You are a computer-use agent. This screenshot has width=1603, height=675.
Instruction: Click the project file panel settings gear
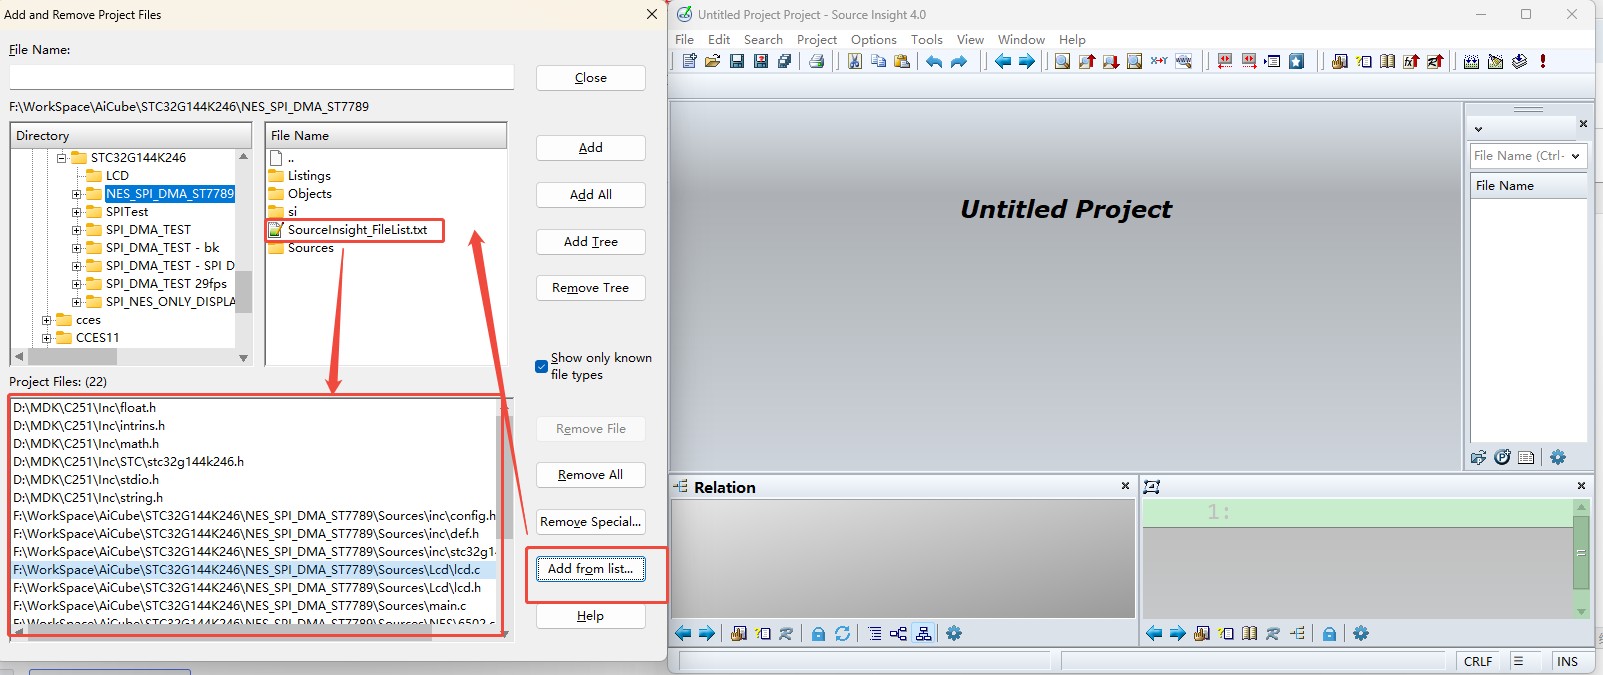coord(1558,457)
